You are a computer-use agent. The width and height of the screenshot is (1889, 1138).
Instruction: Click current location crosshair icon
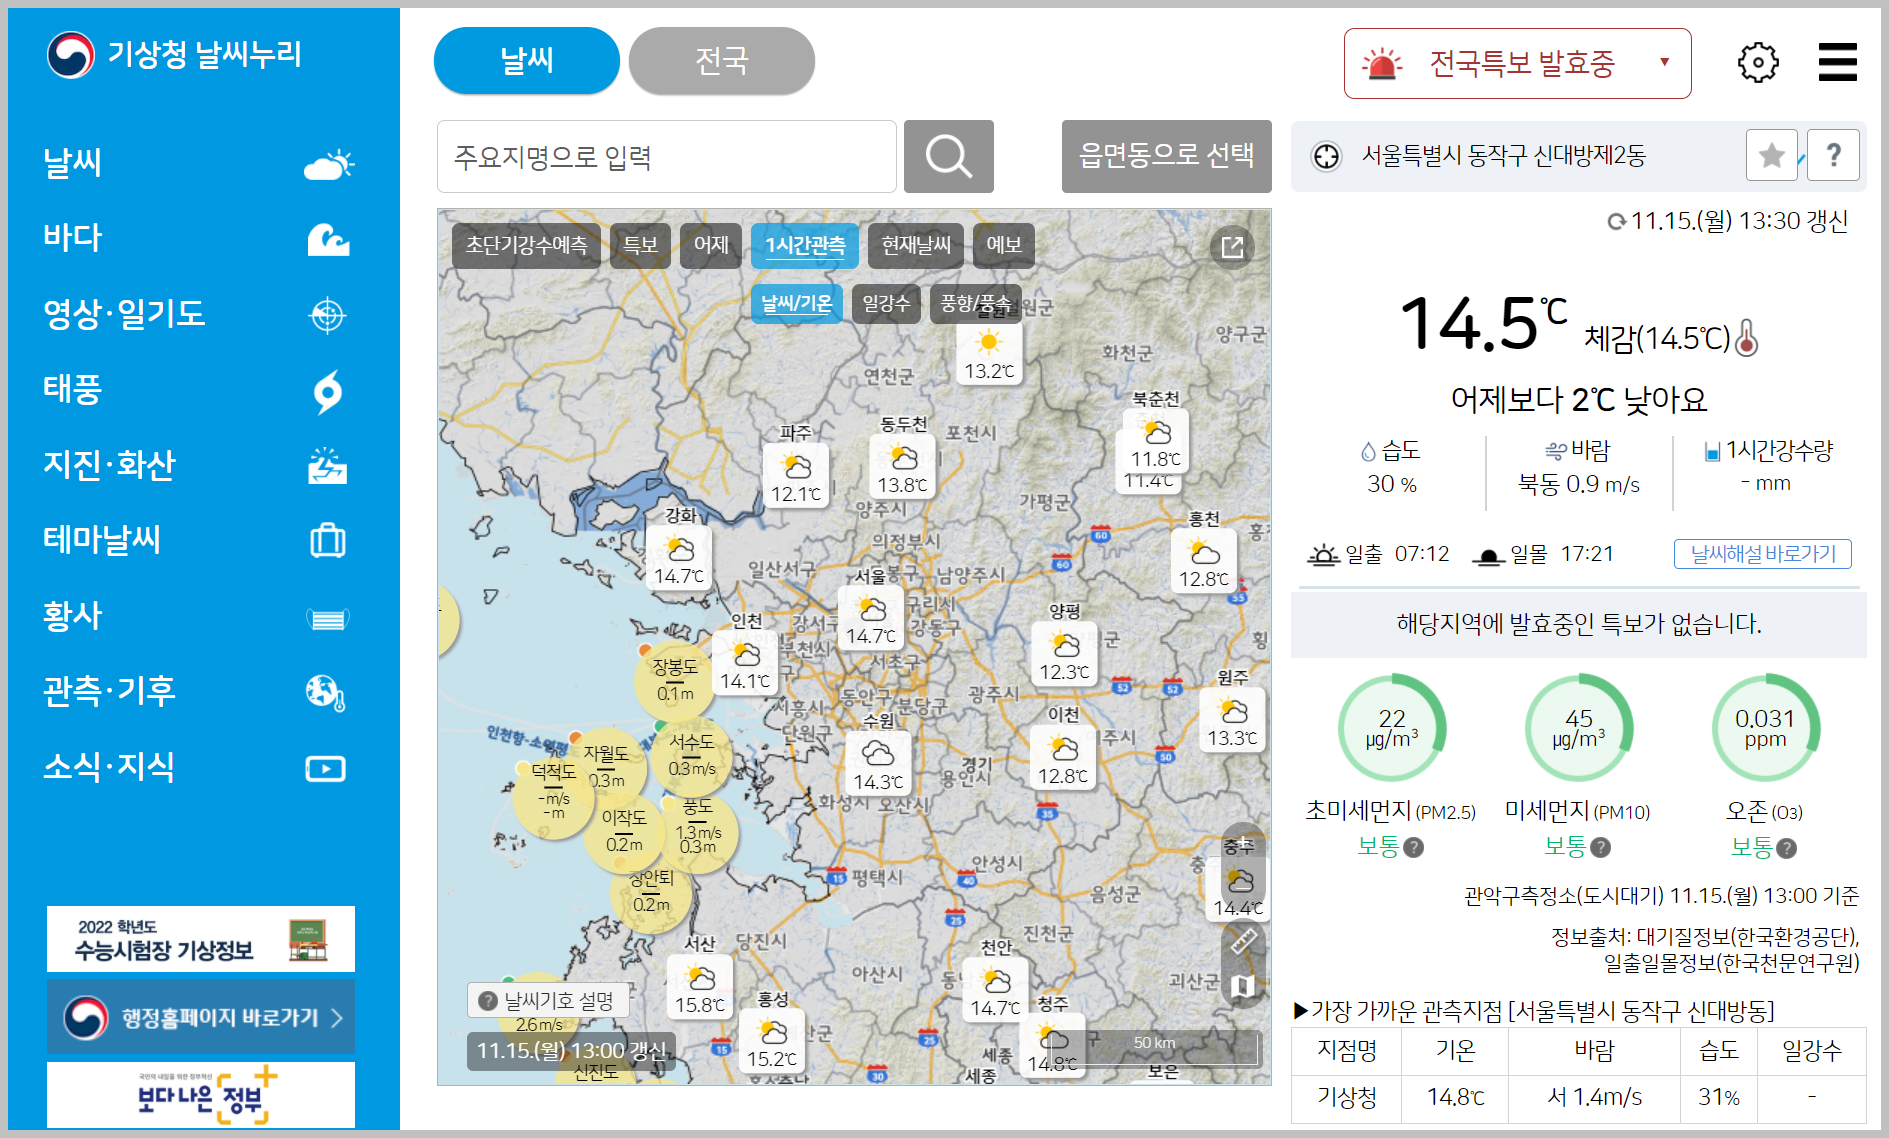point(1326,156)
